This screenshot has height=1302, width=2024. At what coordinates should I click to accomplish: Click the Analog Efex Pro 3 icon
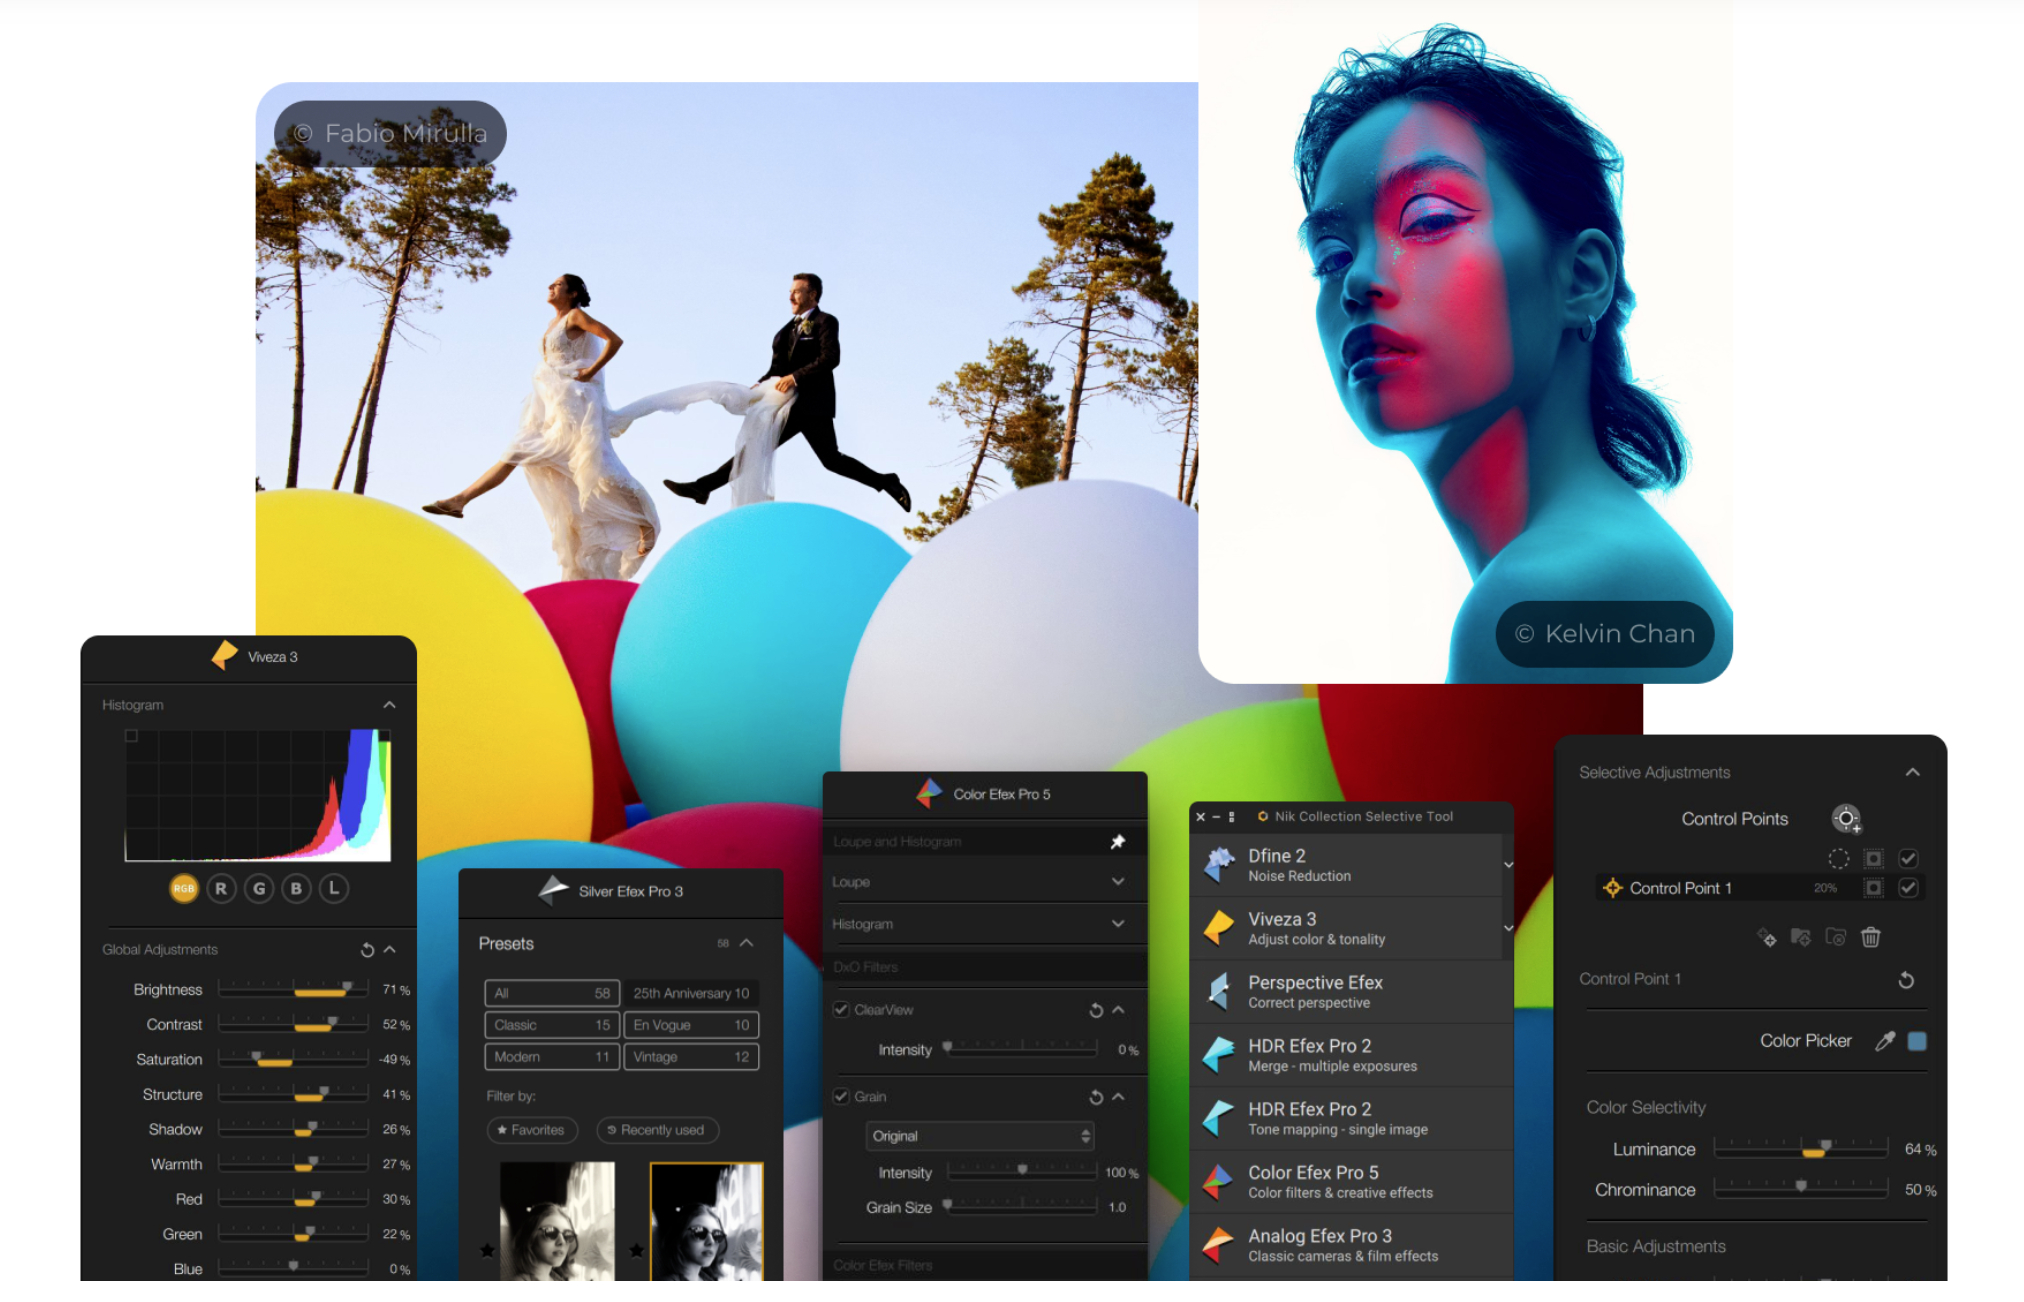1218,1245
